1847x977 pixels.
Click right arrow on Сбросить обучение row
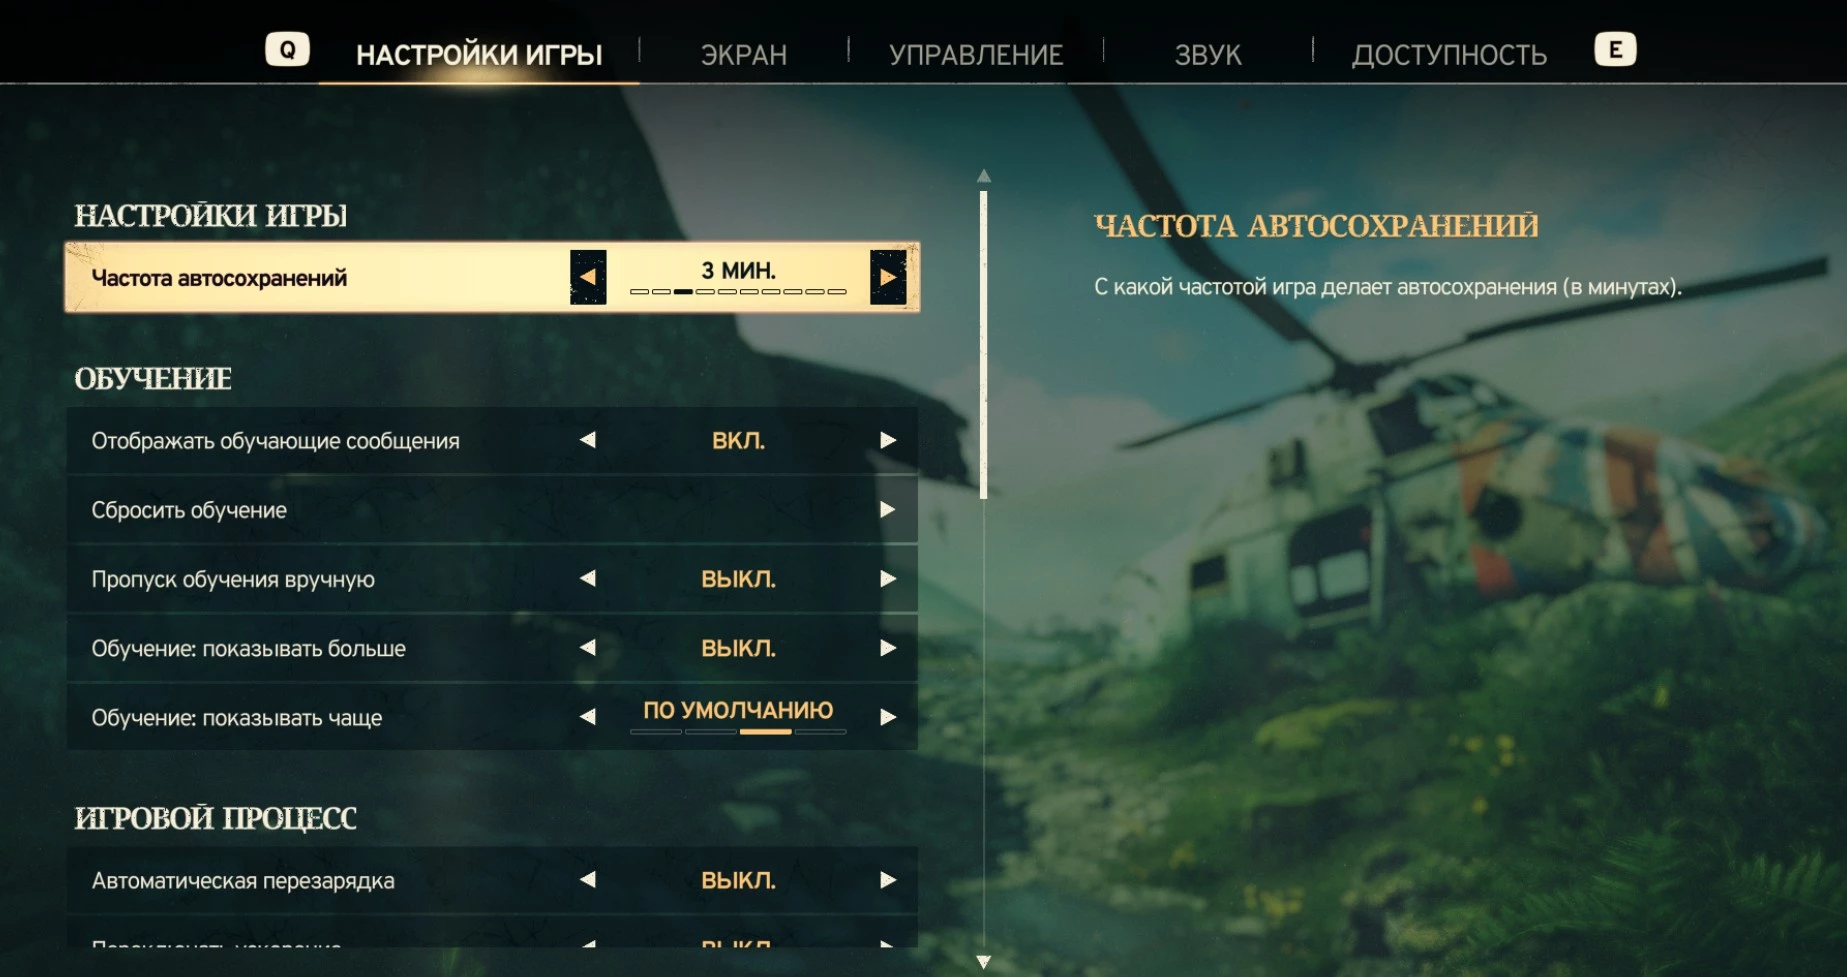(887, 510)
